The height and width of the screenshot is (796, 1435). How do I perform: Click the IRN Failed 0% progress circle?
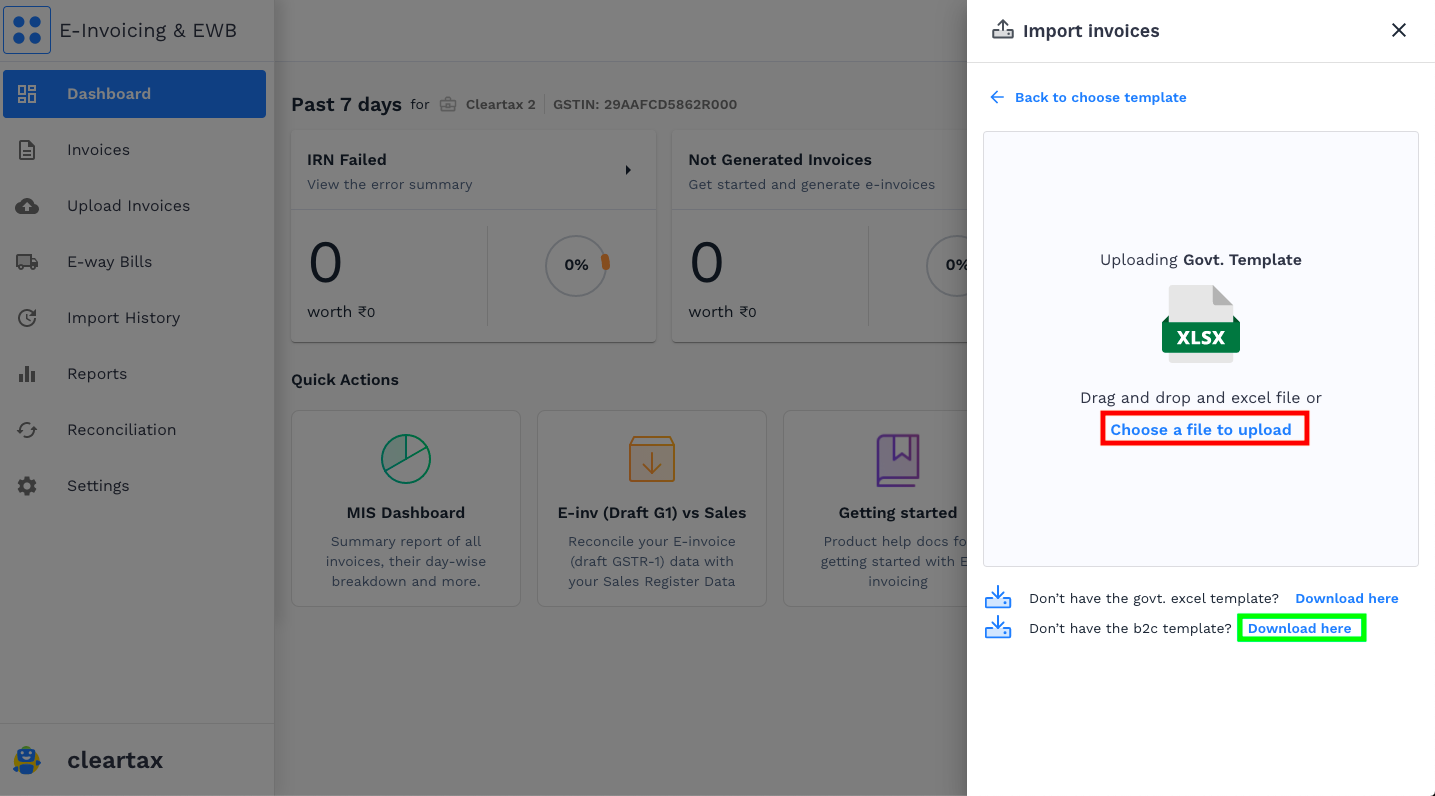[576, 266]
